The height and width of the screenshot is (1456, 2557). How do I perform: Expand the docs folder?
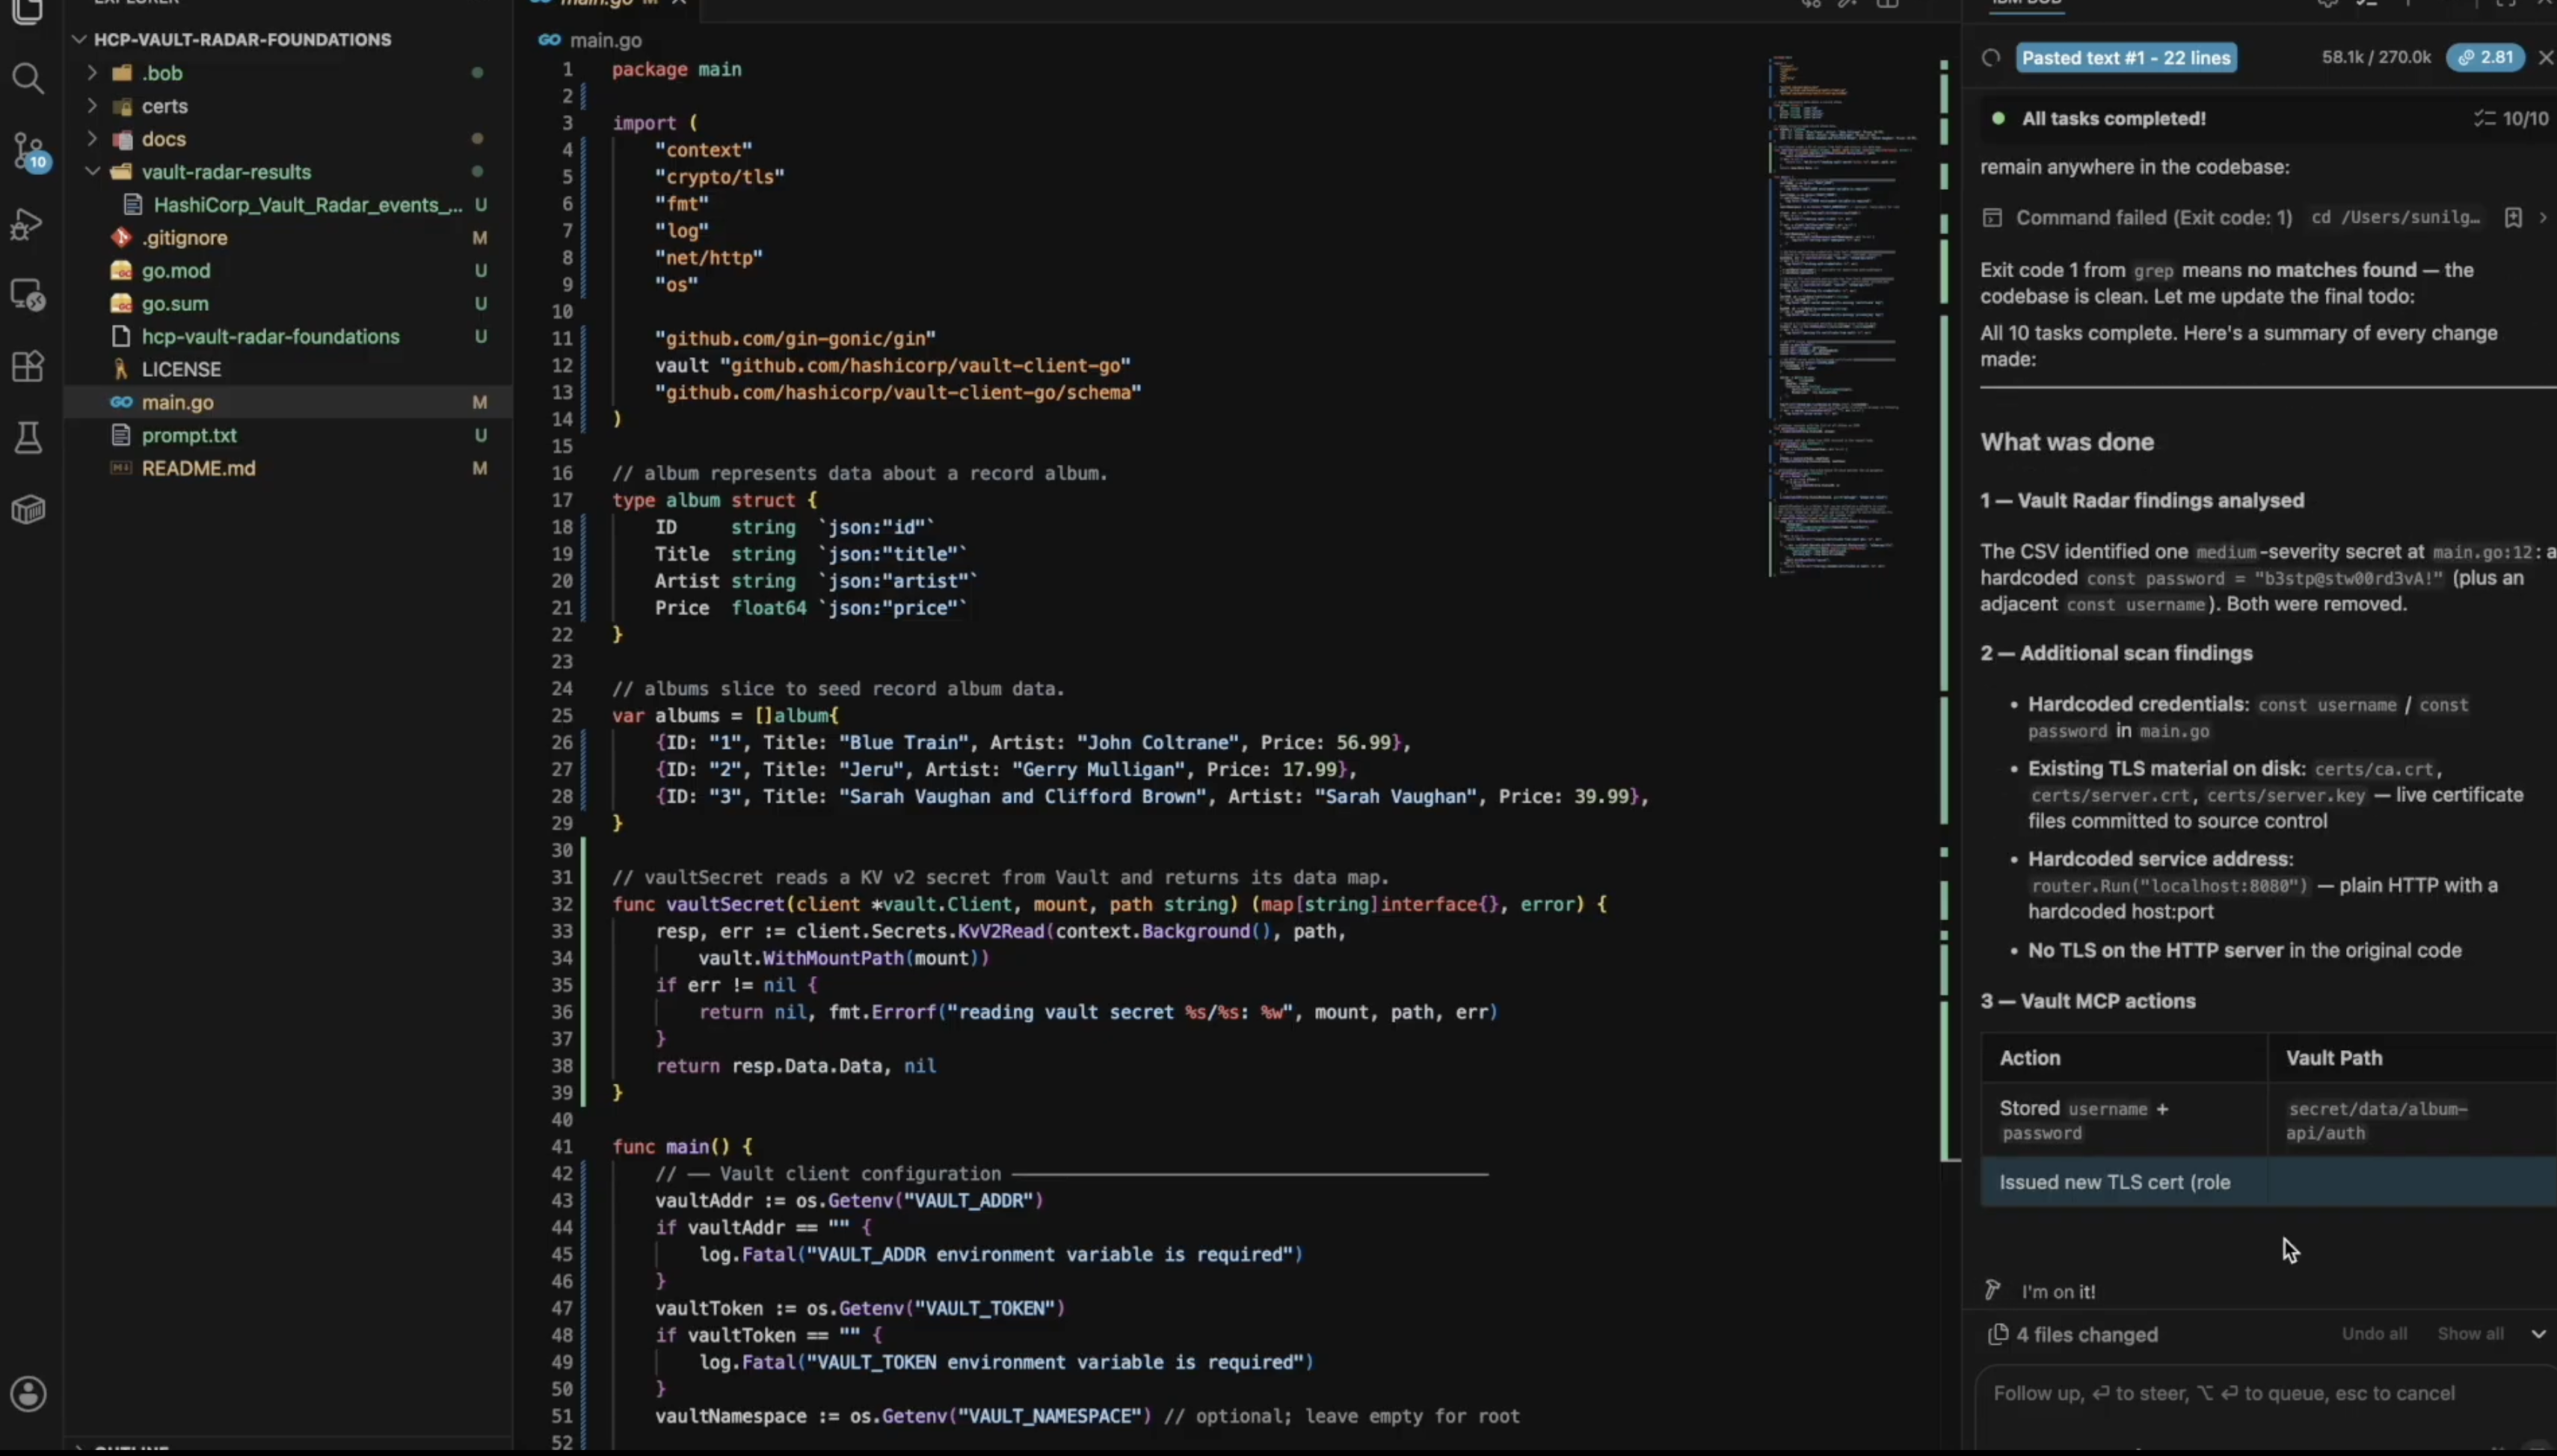pyautogui.click(x=92, y=139)
